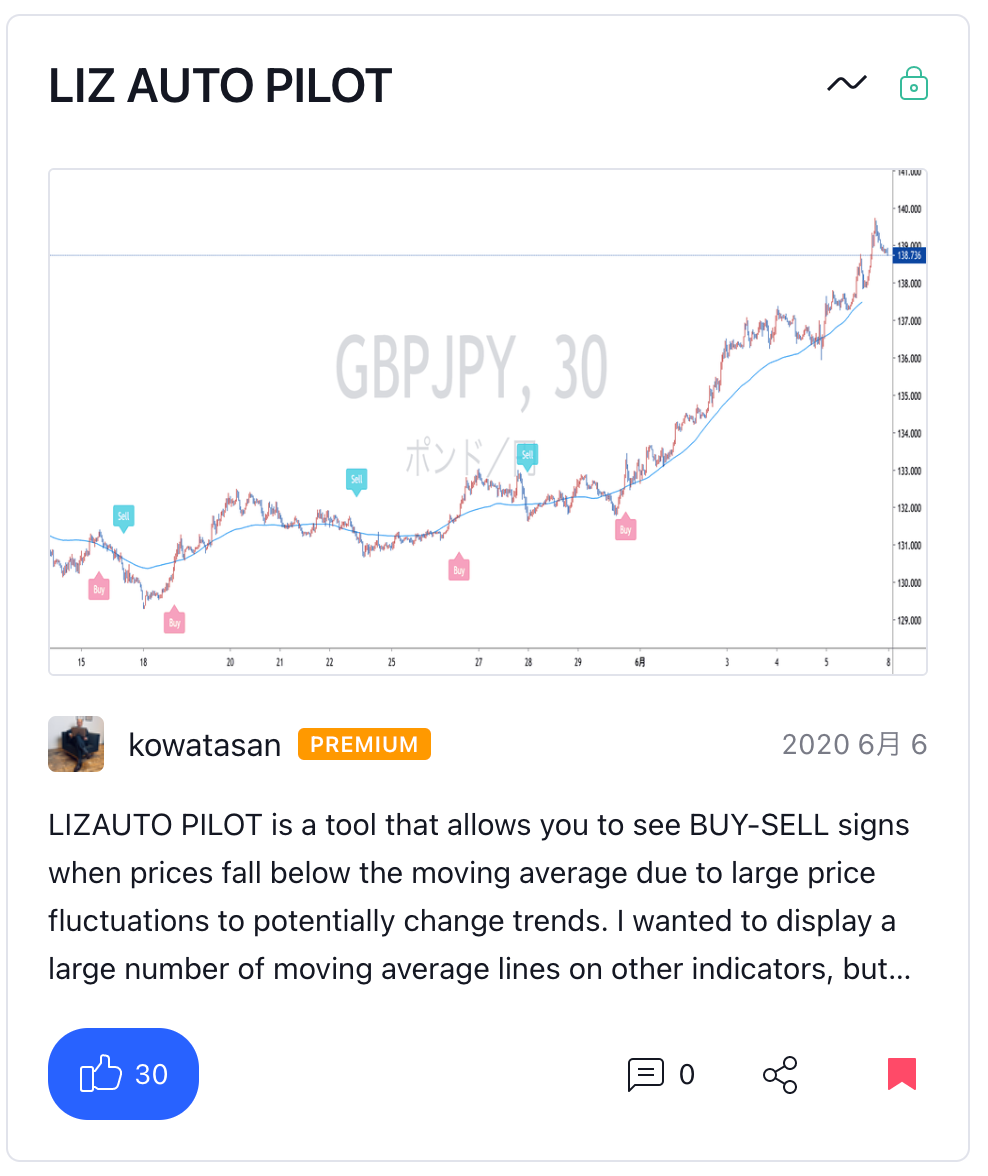Click the publication date 2020 6月 6
Image resolution: width=988 pixels, height=1176 pixels.
[x=854, y=745]
